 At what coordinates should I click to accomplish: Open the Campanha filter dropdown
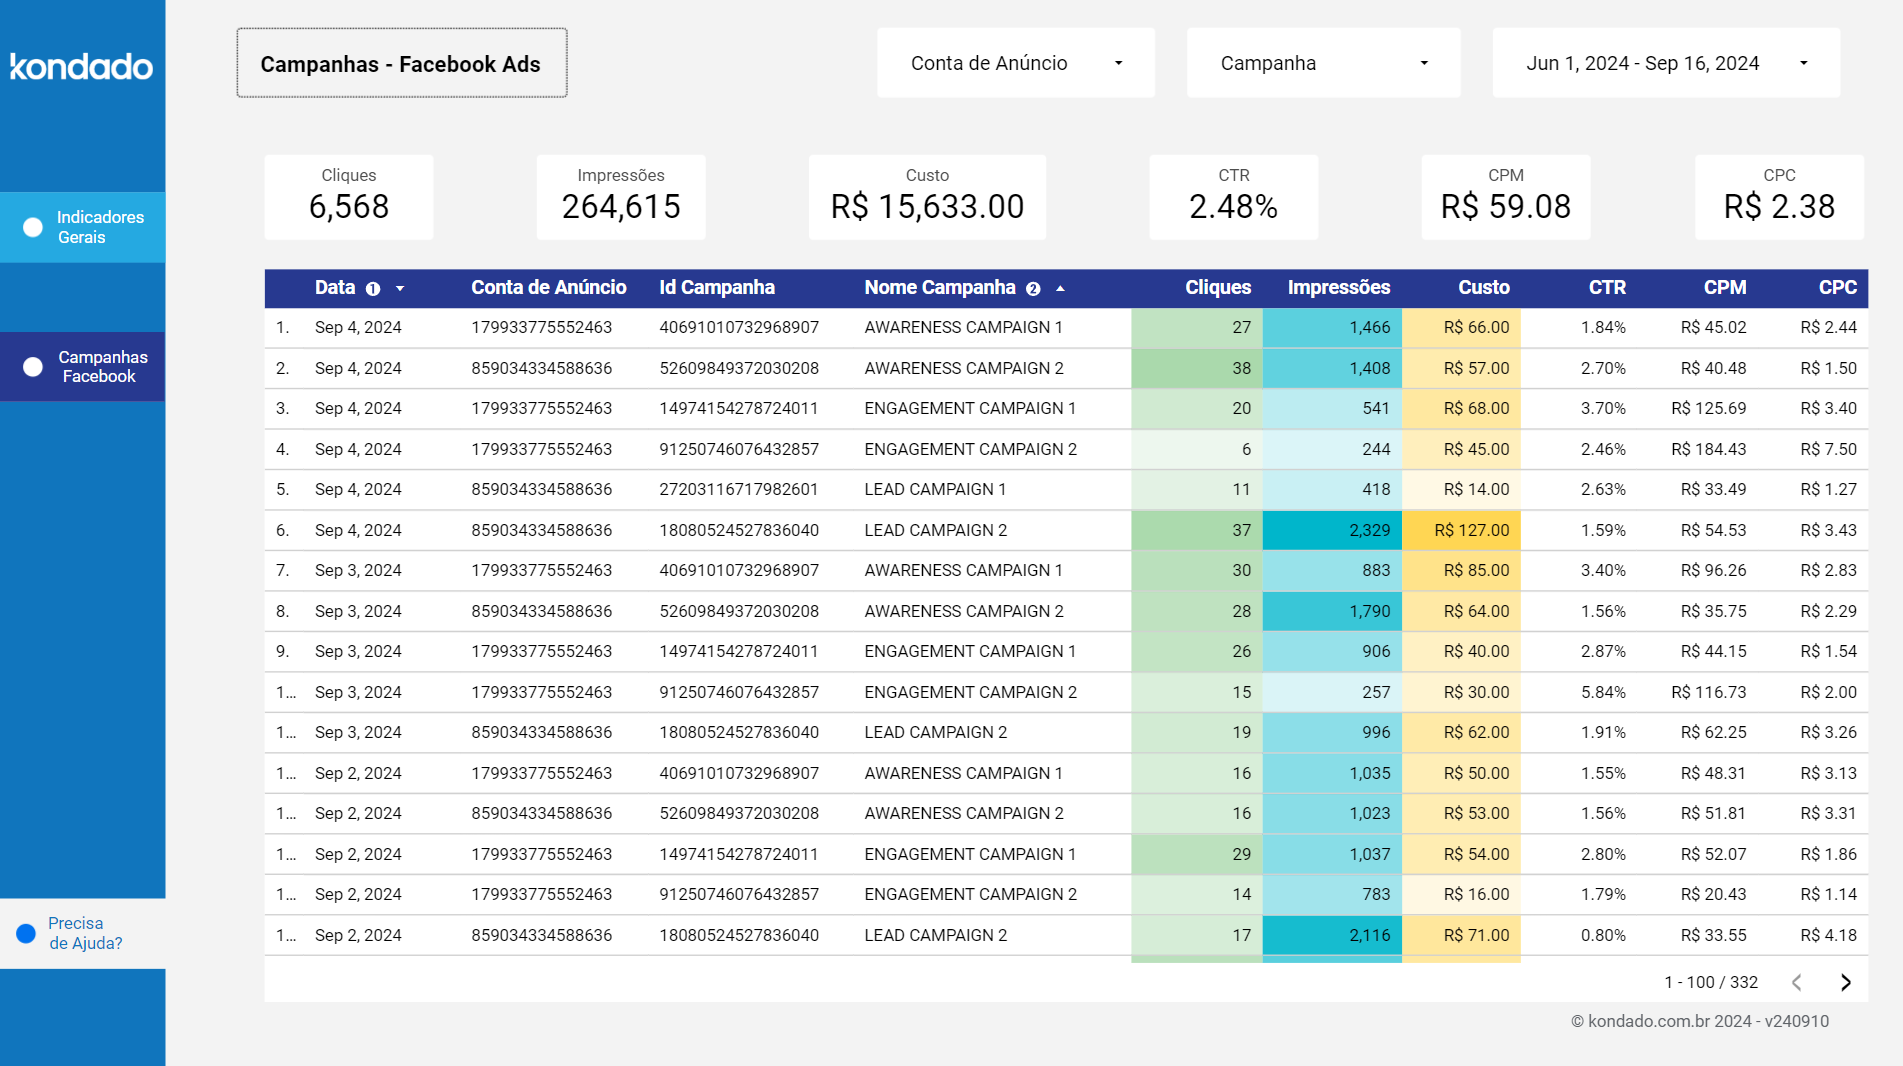coord(1322,62)
